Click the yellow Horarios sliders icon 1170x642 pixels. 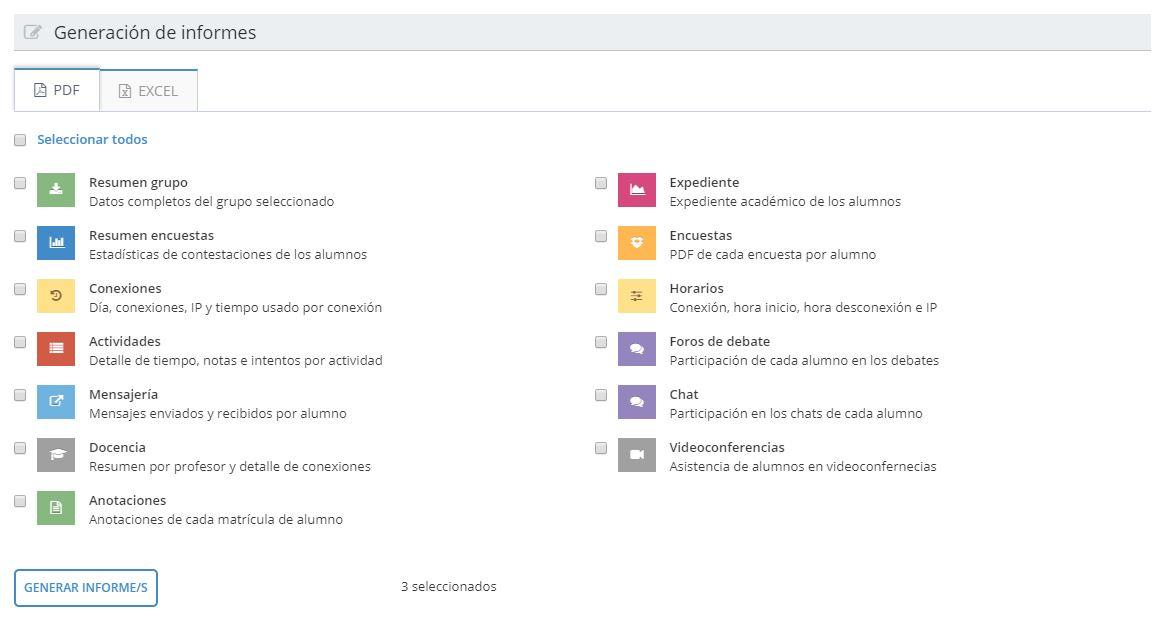pyautogui.click(x=636, y=296)
